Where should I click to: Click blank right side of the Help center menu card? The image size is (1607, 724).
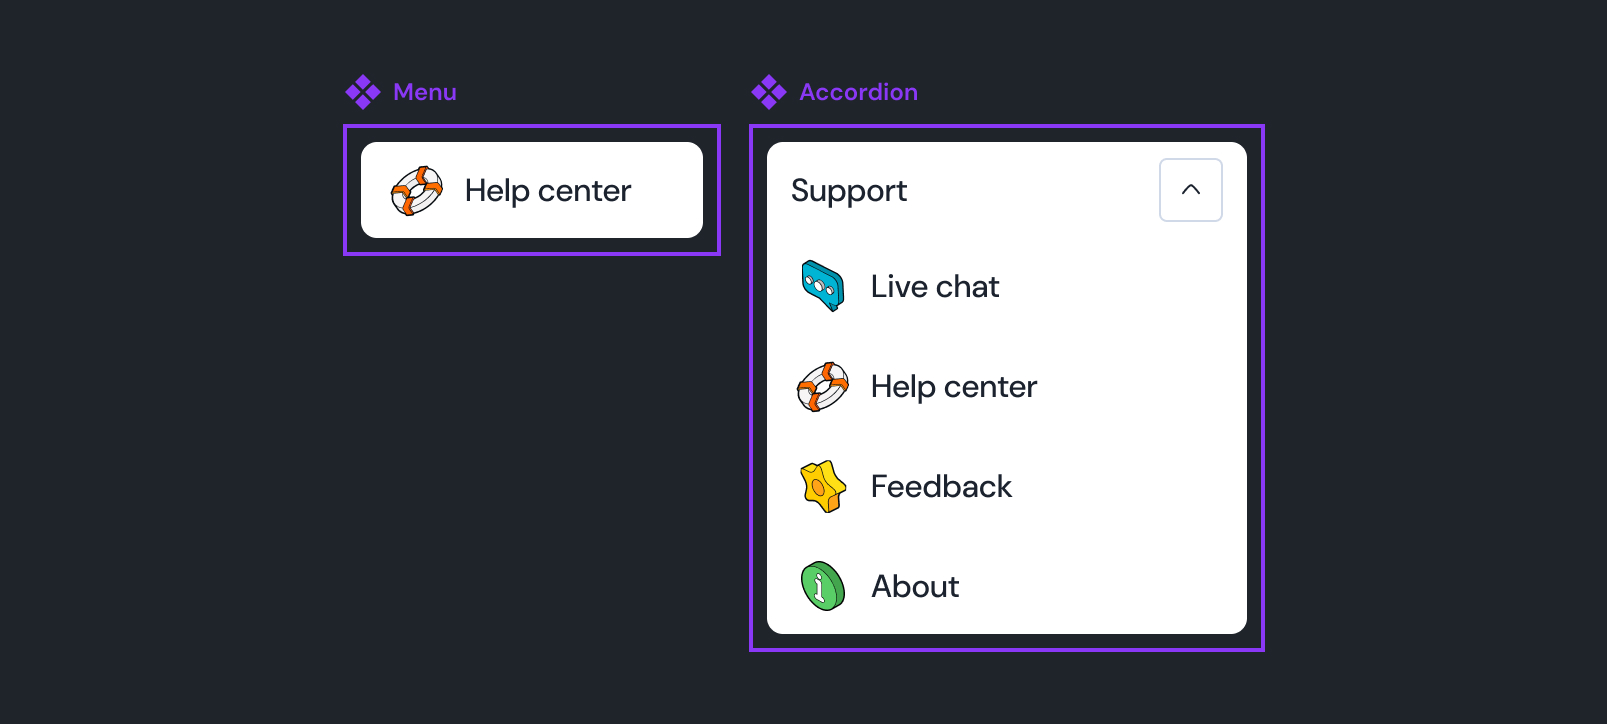pos(668,191)
